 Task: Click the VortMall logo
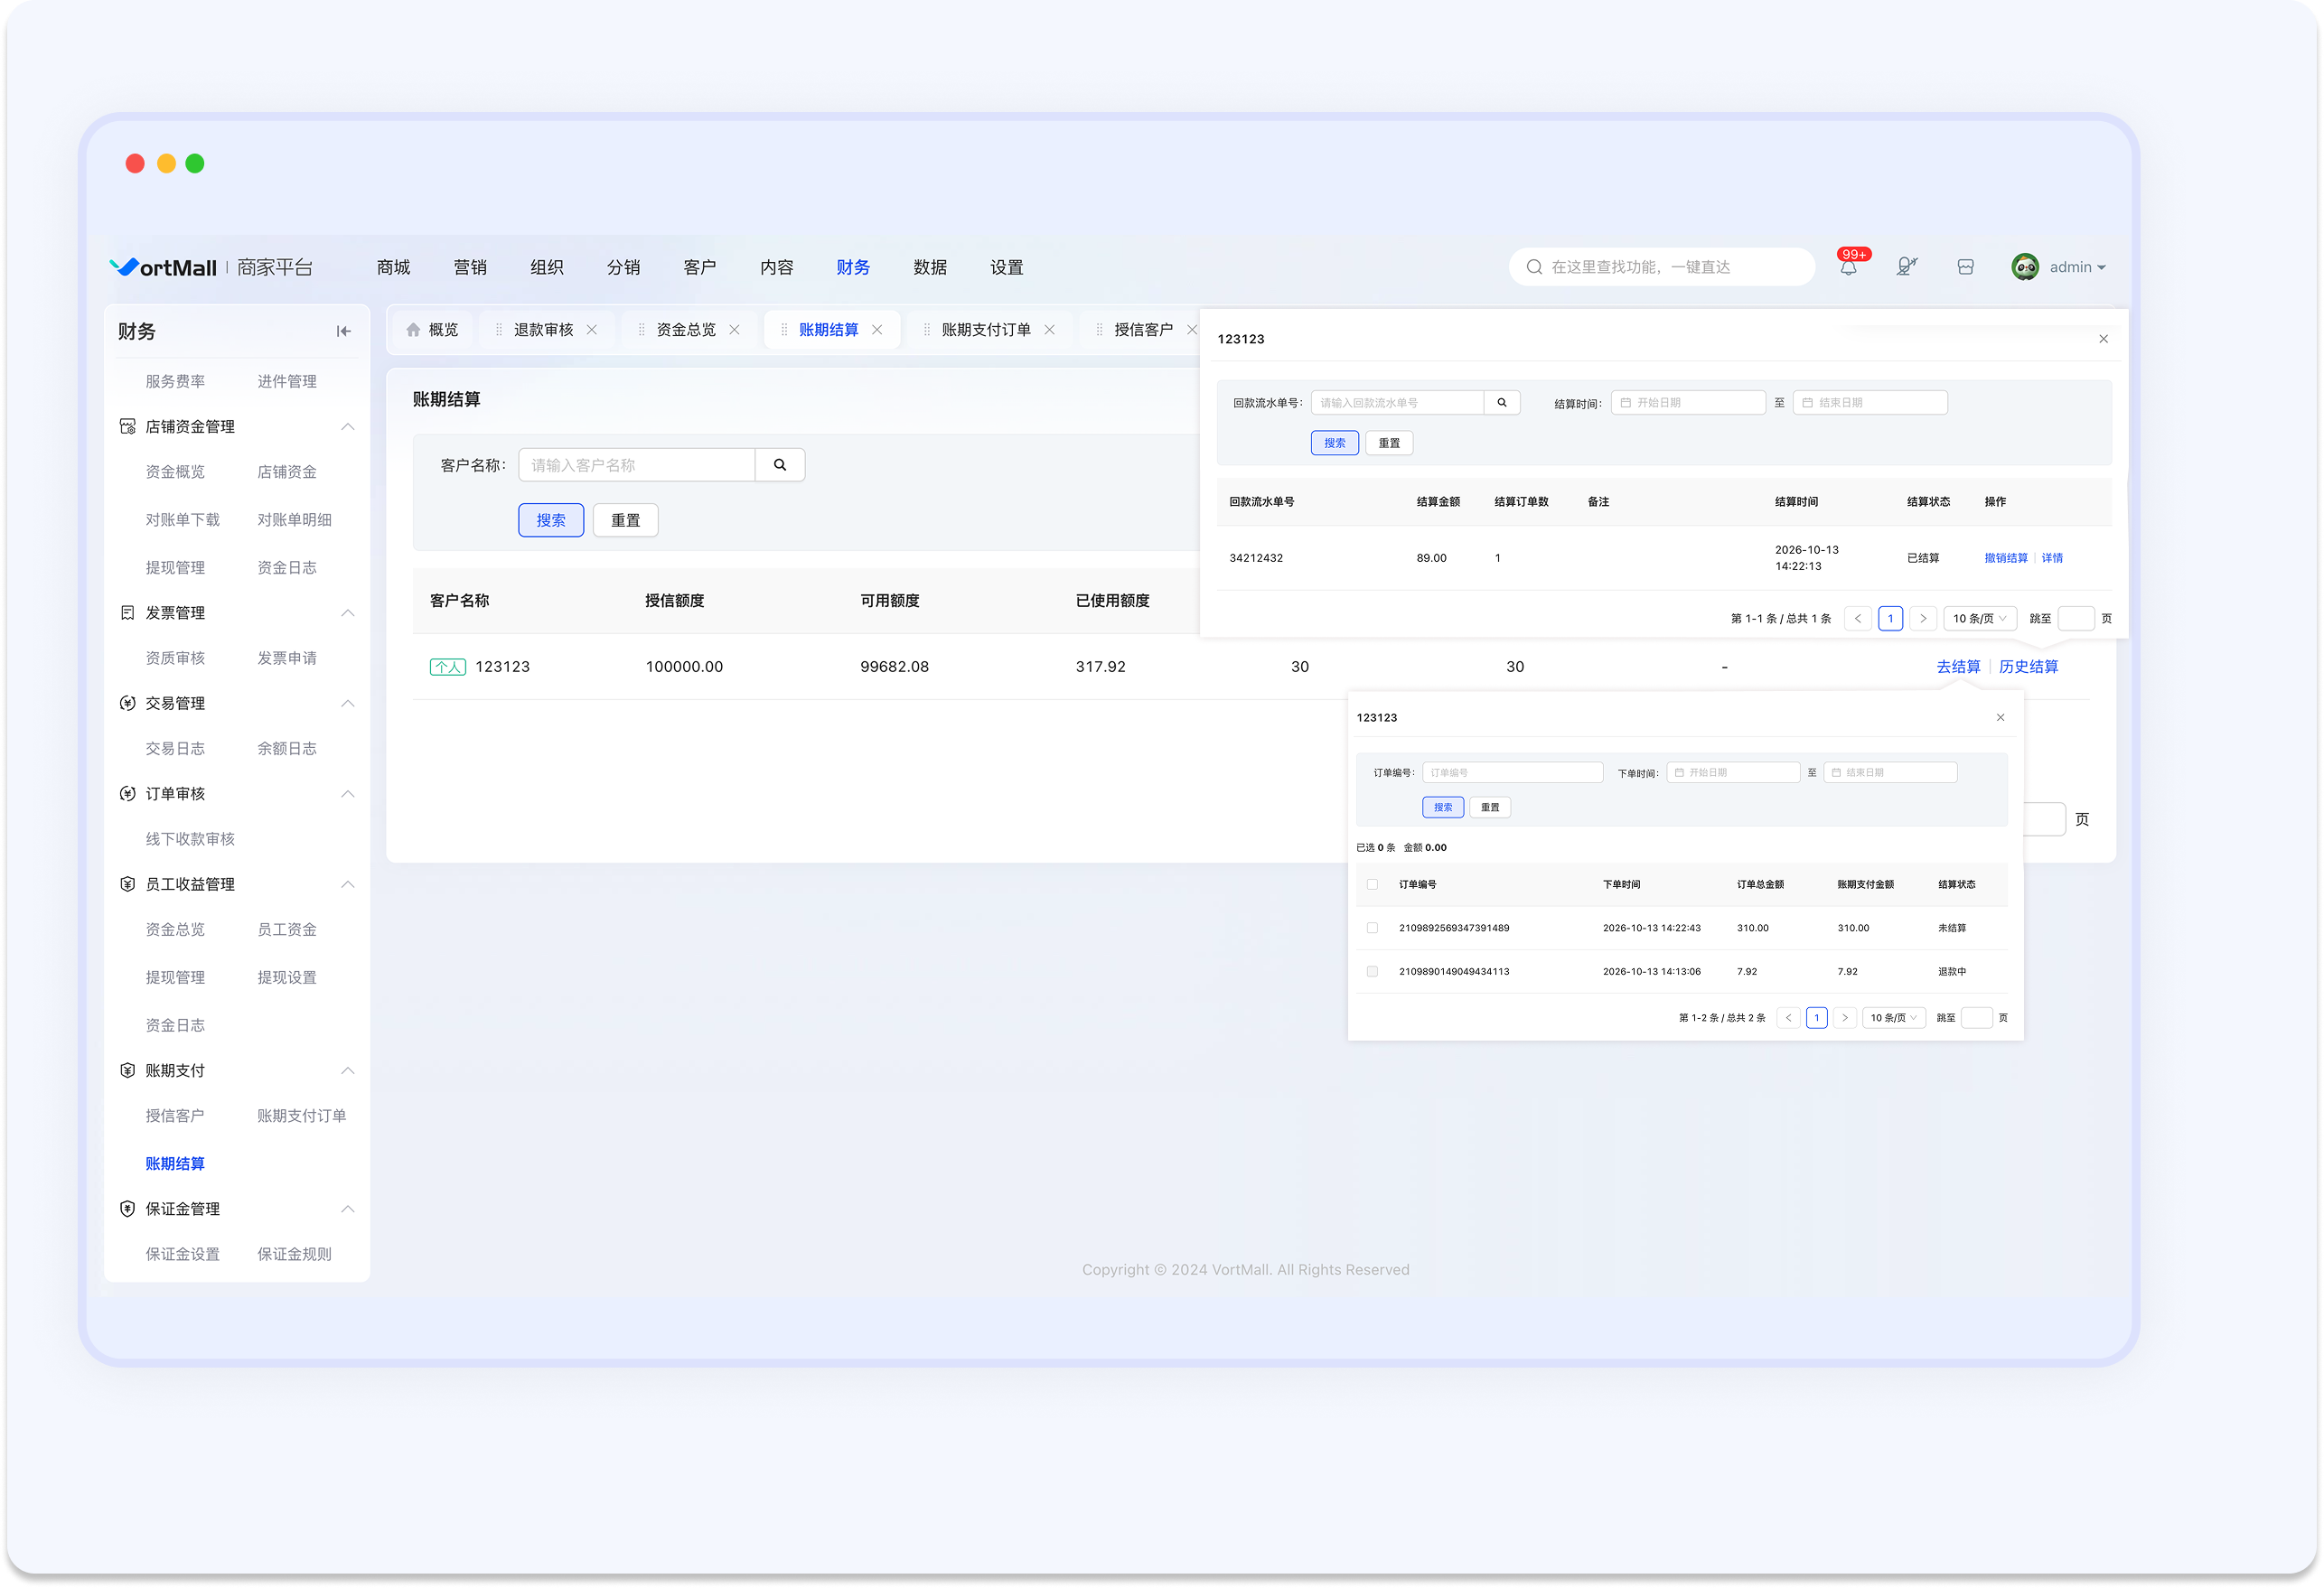(163, 267)
